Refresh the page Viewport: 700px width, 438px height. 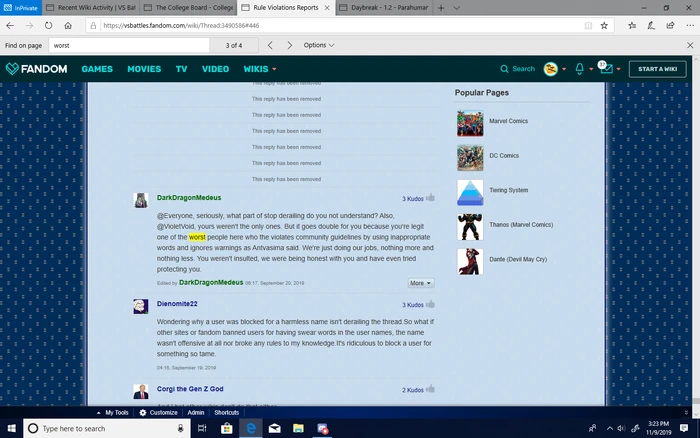[x=48, y=25]
